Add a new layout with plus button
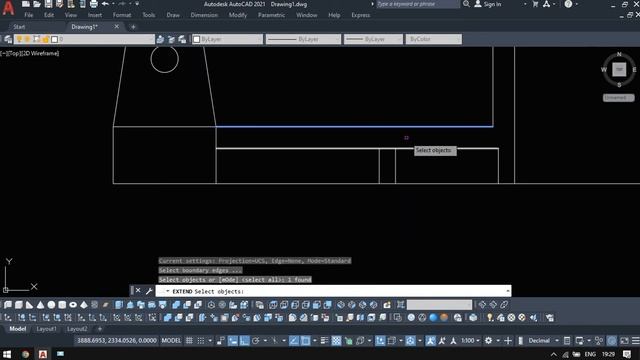640x360 pixels. 100,329
